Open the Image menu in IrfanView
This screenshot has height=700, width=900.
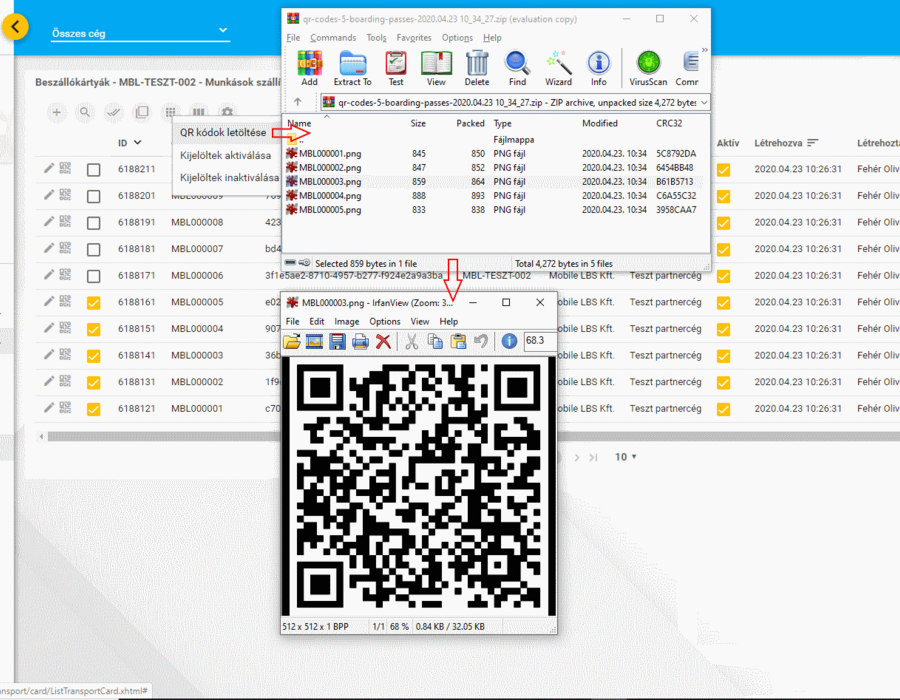(x=347, y=321)
